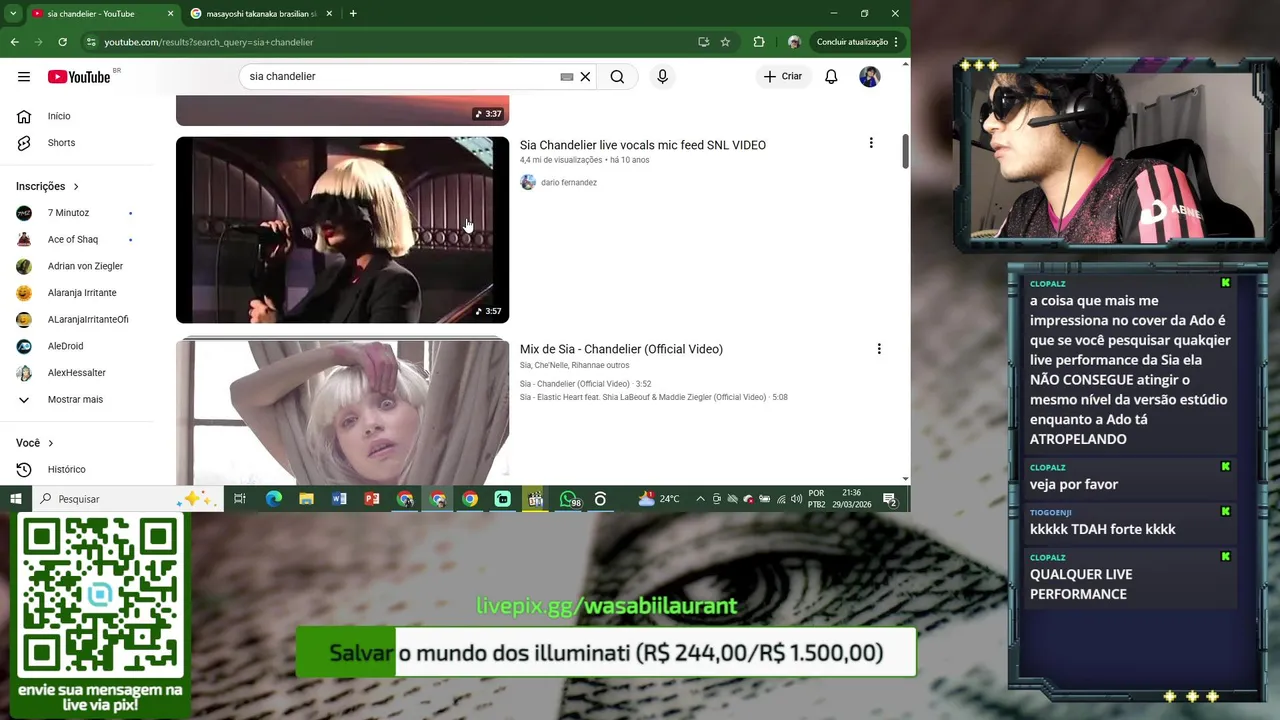Click Elastic Heart playlist entry text
This screenshot has height=720, width=1280.
[654, 398]
